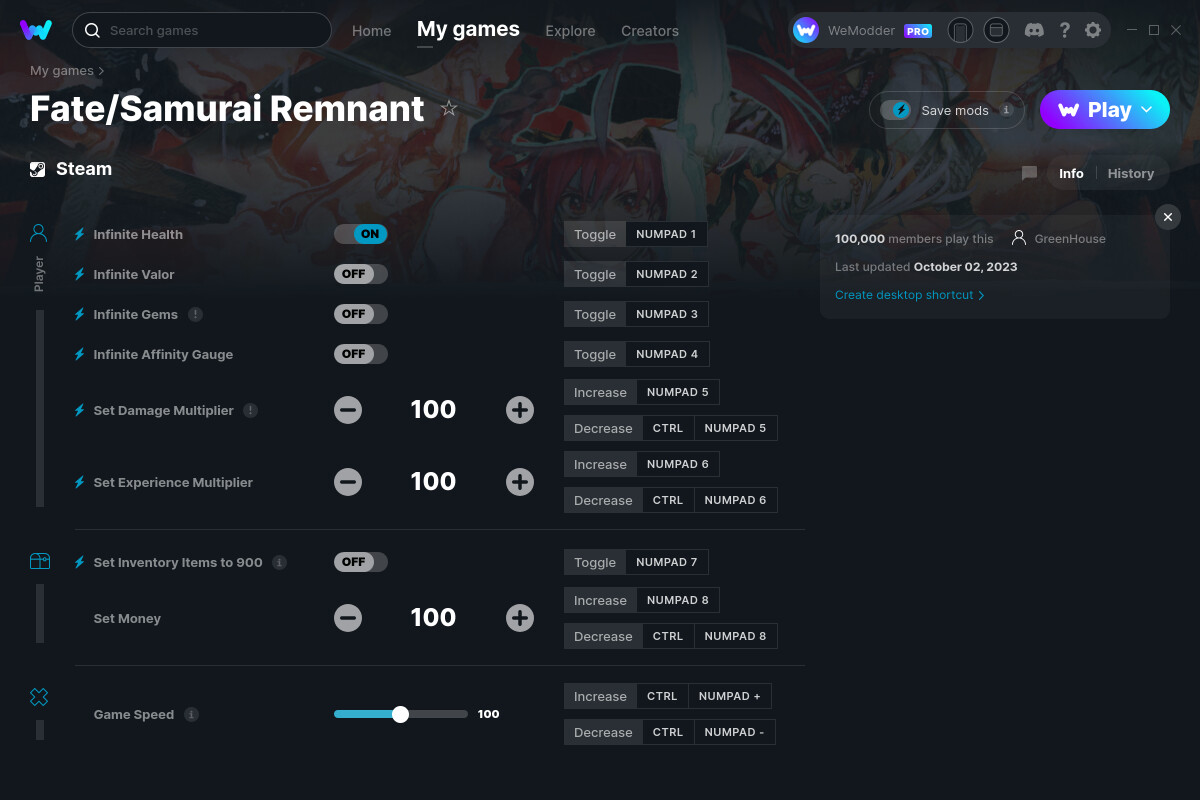Viewport: 1200px width, 800px height.
Task: Click the Infinite Health mod label
Action: 138,234
